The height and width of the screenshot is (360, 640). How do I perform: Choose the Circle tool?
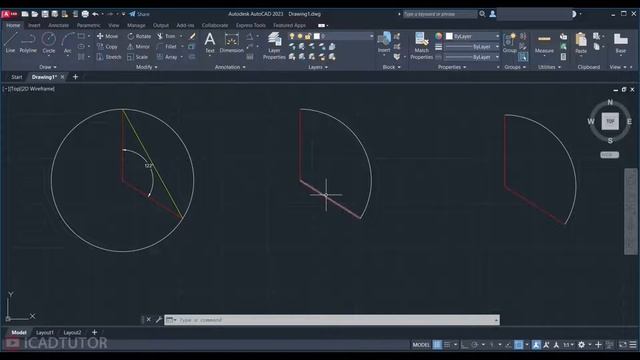49,42
